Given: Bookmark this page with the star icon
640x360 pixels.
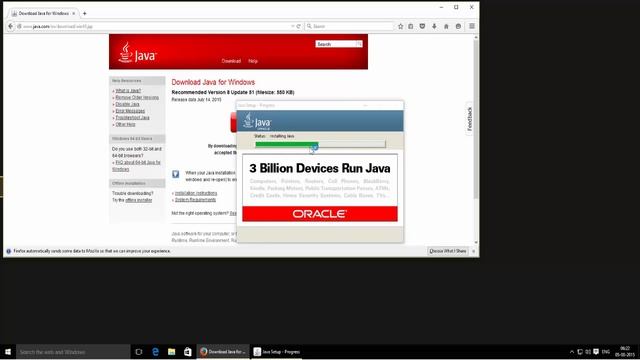Looking at the screenshot, I should (400, 26).
